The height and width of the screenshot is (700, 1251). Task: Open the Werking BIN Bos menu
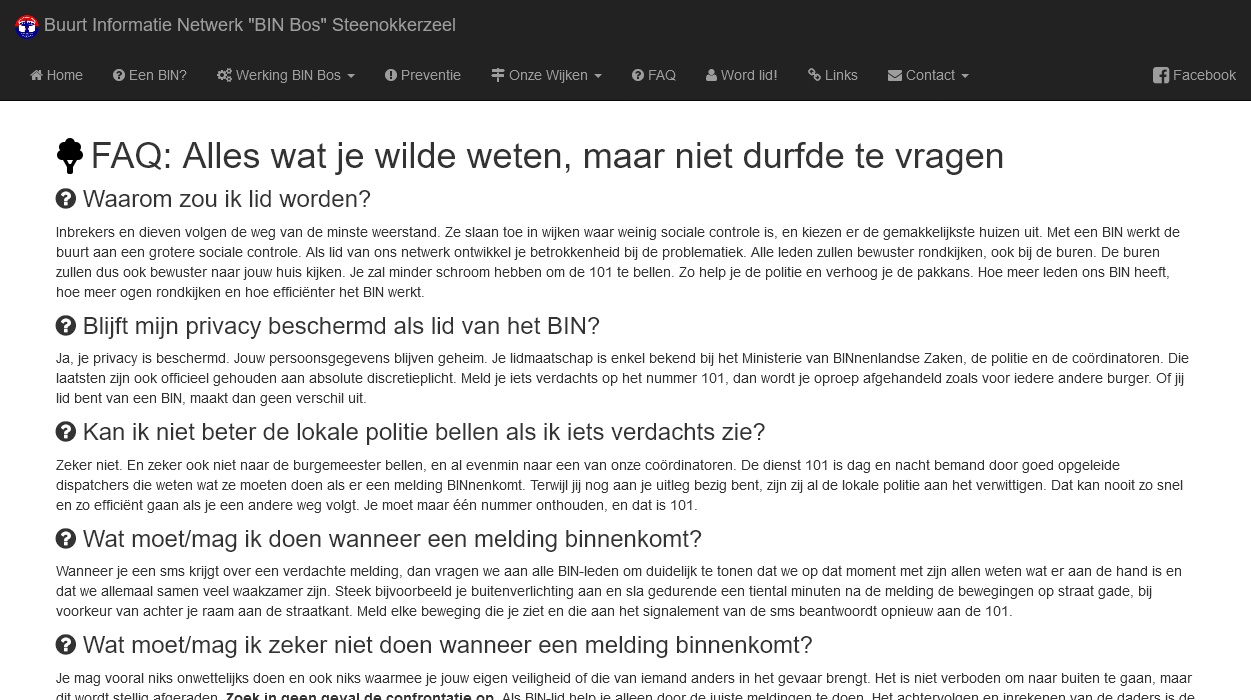(286, 75)
